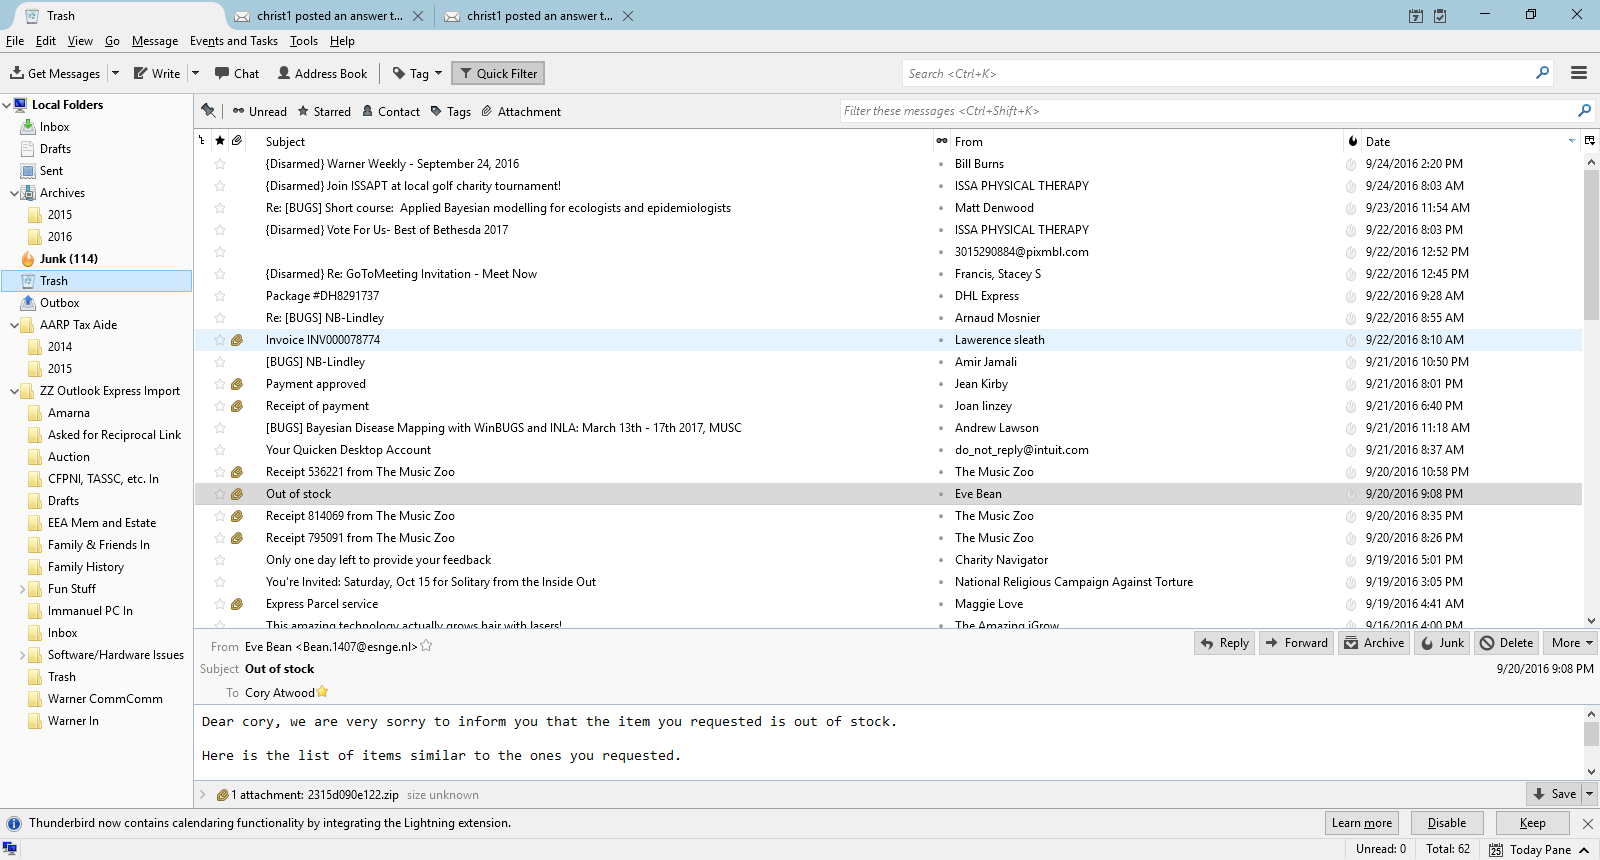Click the Learn more button
1600x860 pixels.
tap(1361, 823)
